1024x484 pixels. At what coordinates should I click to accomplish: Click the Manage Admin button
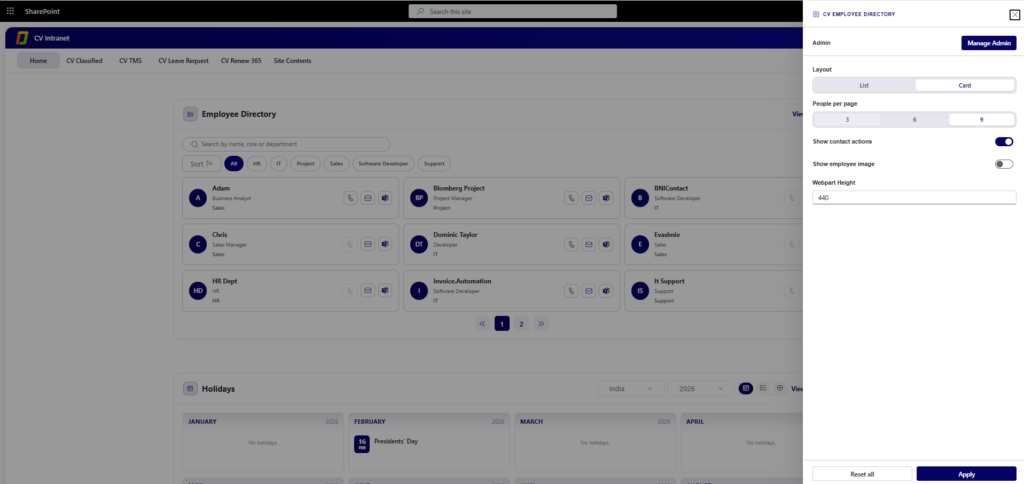click(989, 43)
